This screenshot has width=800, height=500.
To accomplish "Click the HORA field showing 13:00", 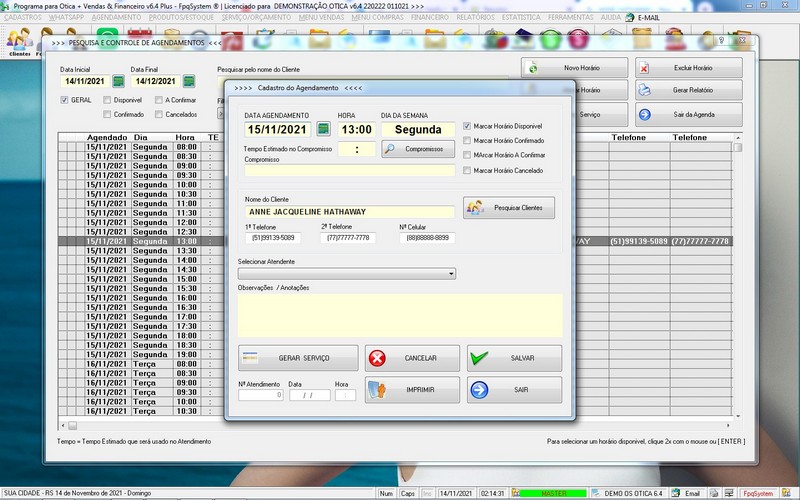I will pos(357,130).
